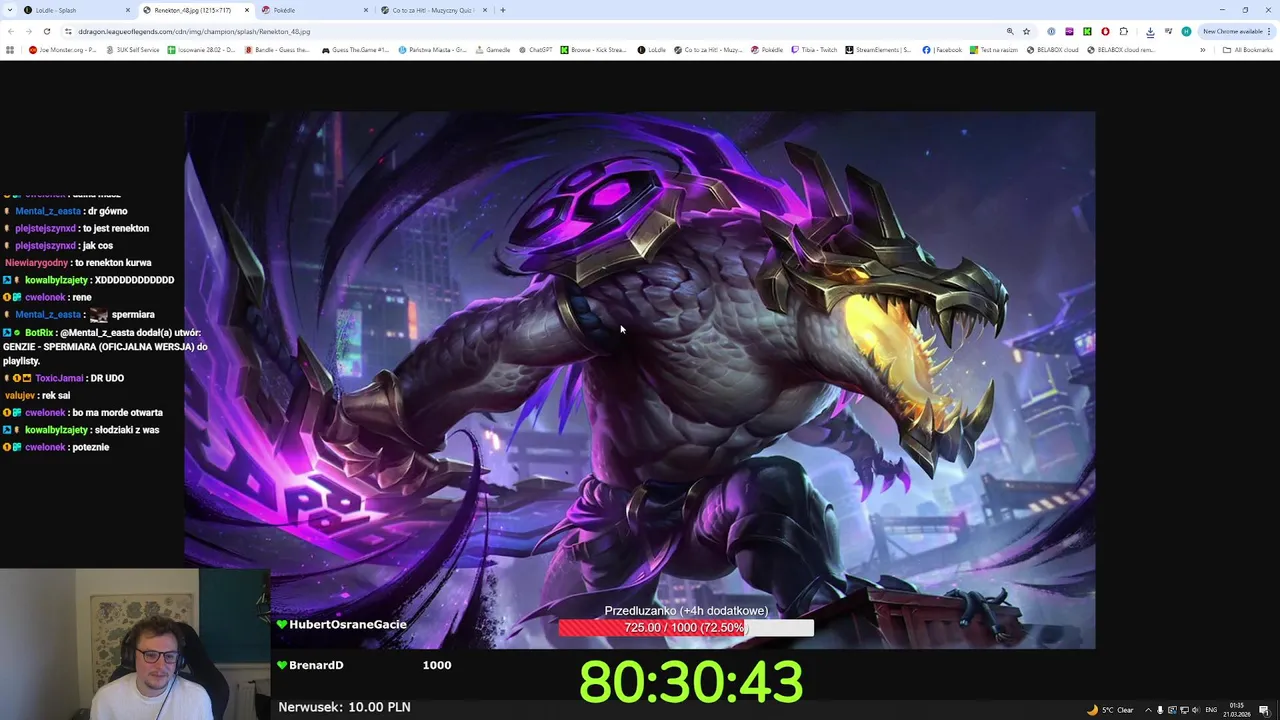Reload the current page
The image size is (1280, 720).
pos(46,31)
